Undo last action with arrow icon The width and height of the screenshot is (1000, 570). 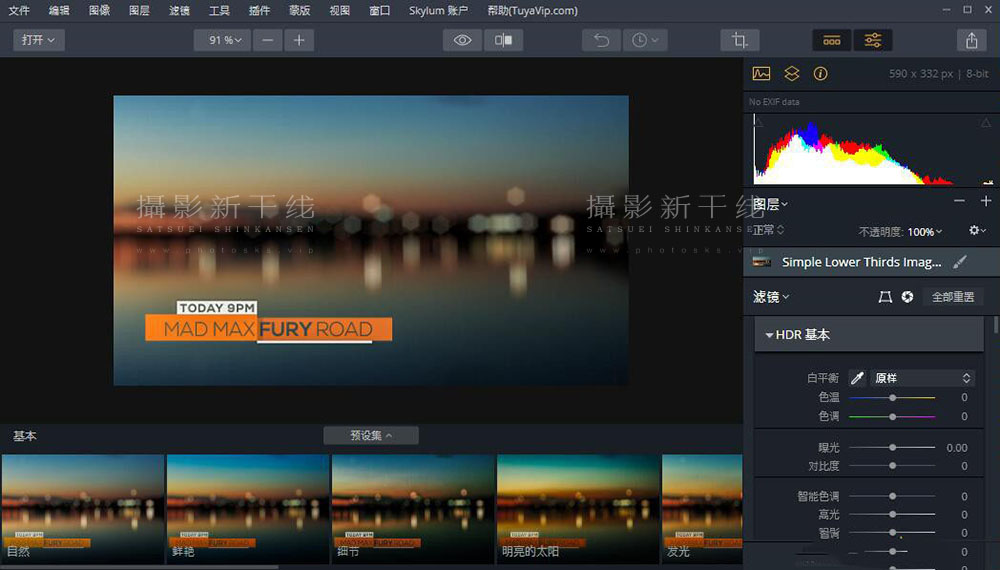[x=601, y=40]
